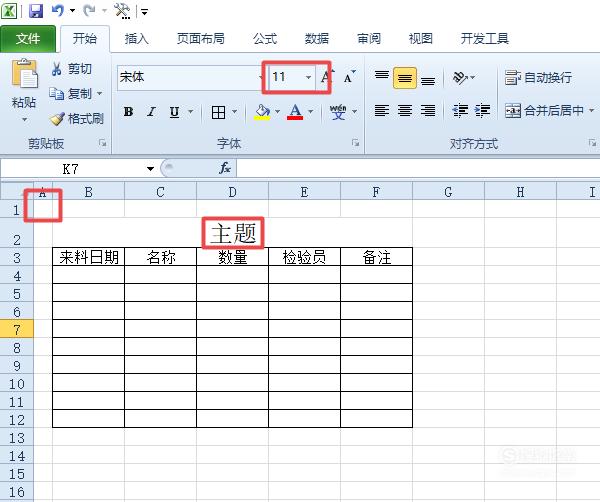Toggle the highlighted middle vertical align icon
The width and height of the screenshot is (600, 502).
(405, 78)
